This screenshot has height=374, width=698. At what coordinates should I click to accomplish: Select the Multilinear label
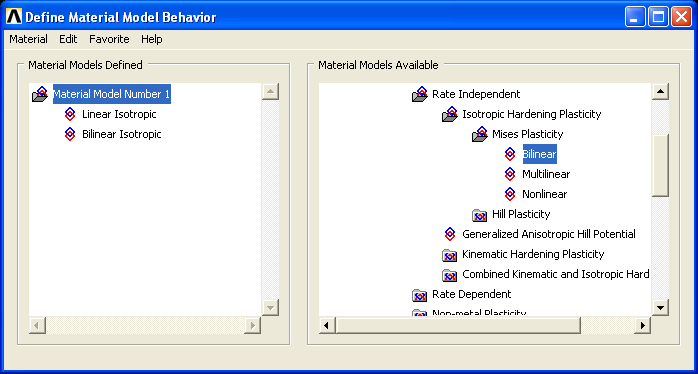pyautogui.click(x=546, y=174)
